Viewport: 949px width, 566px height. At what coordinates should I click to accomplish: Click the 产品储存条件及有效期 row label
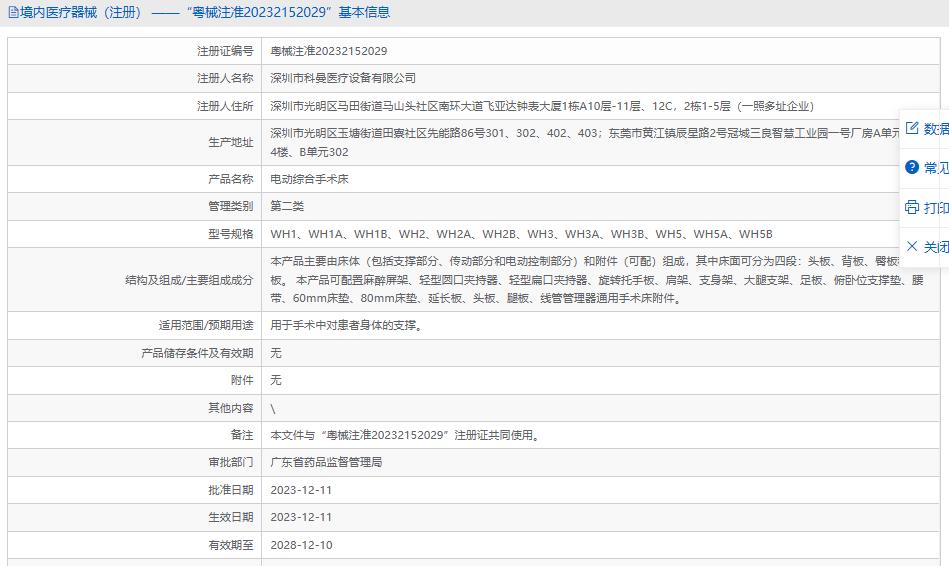pos(197,353)
